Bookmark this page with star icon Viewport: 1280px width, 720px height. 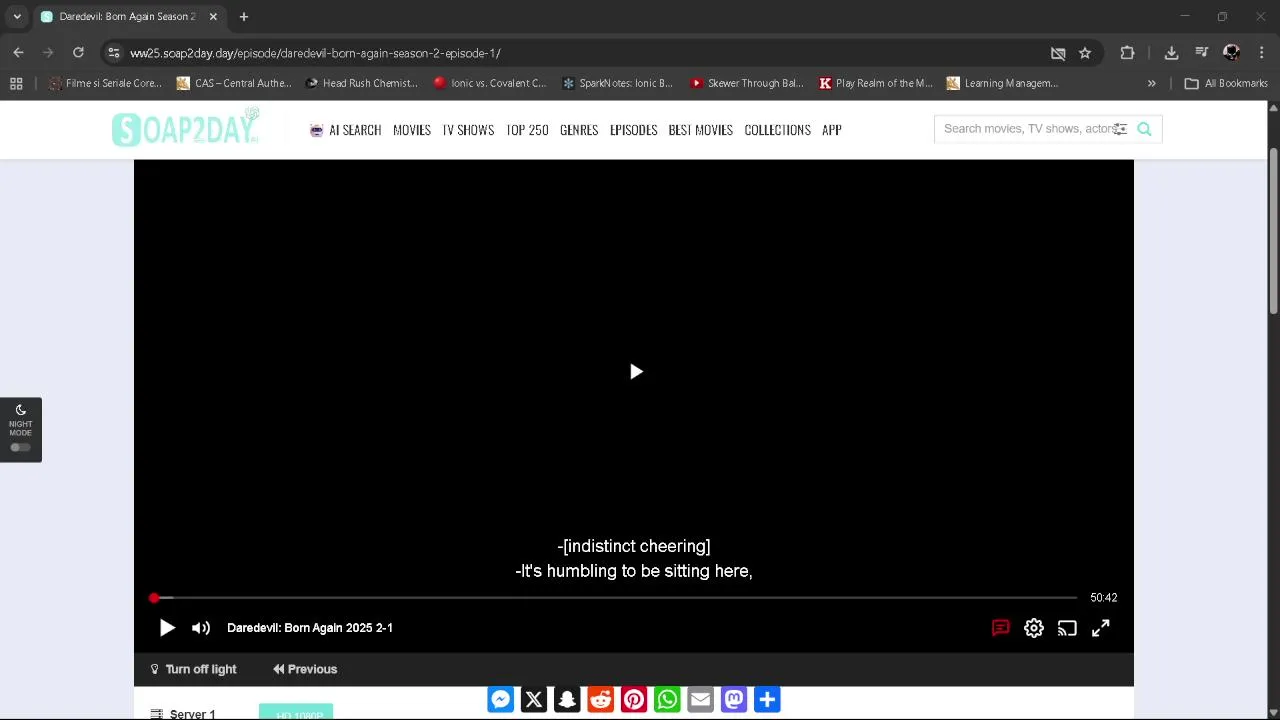(x=1085, y=53)
